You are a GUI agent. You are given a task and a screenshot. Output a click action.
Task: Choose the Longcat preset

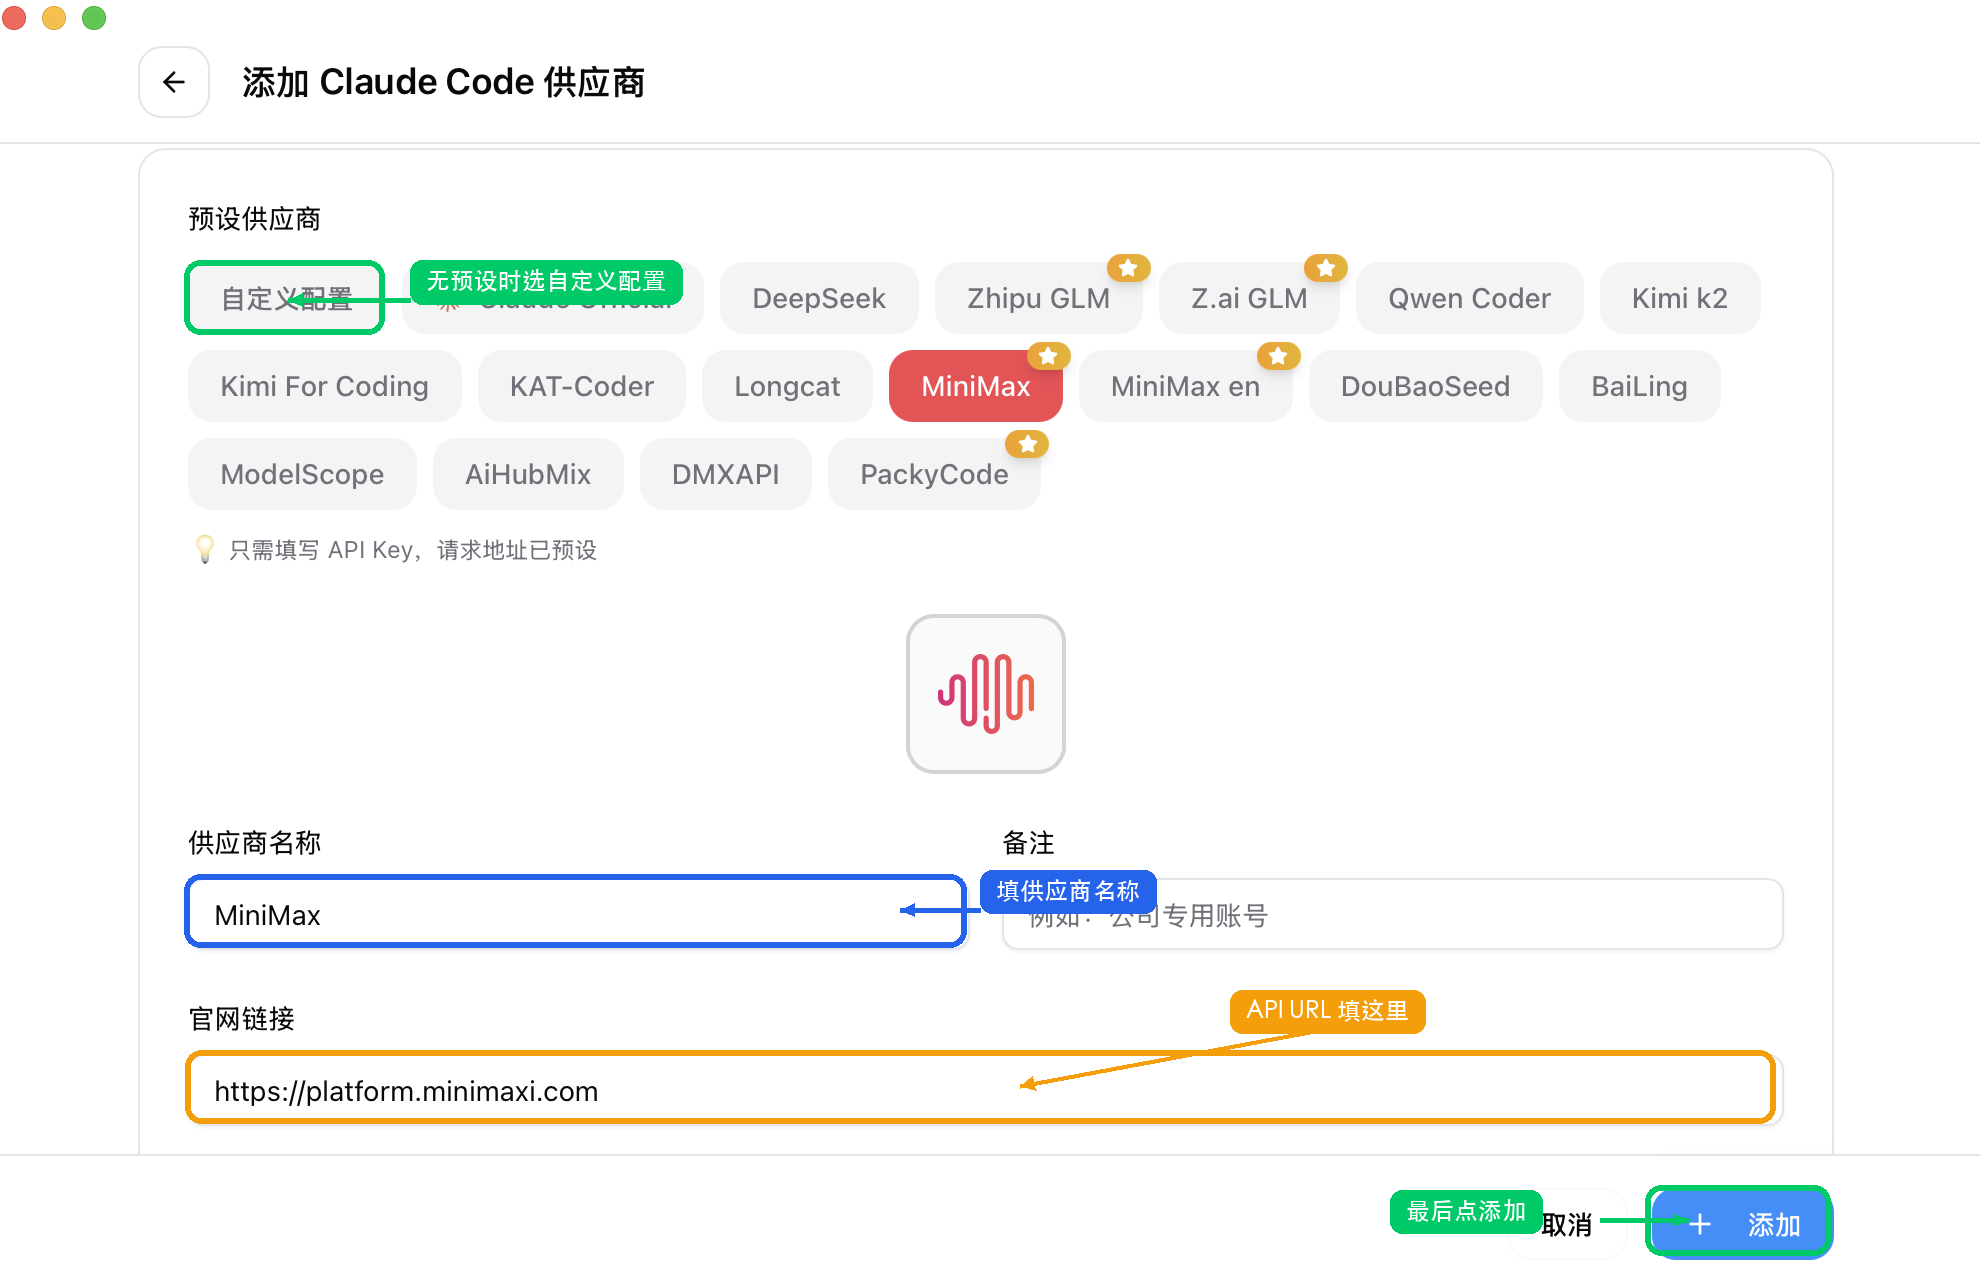(x=787, y=386)
